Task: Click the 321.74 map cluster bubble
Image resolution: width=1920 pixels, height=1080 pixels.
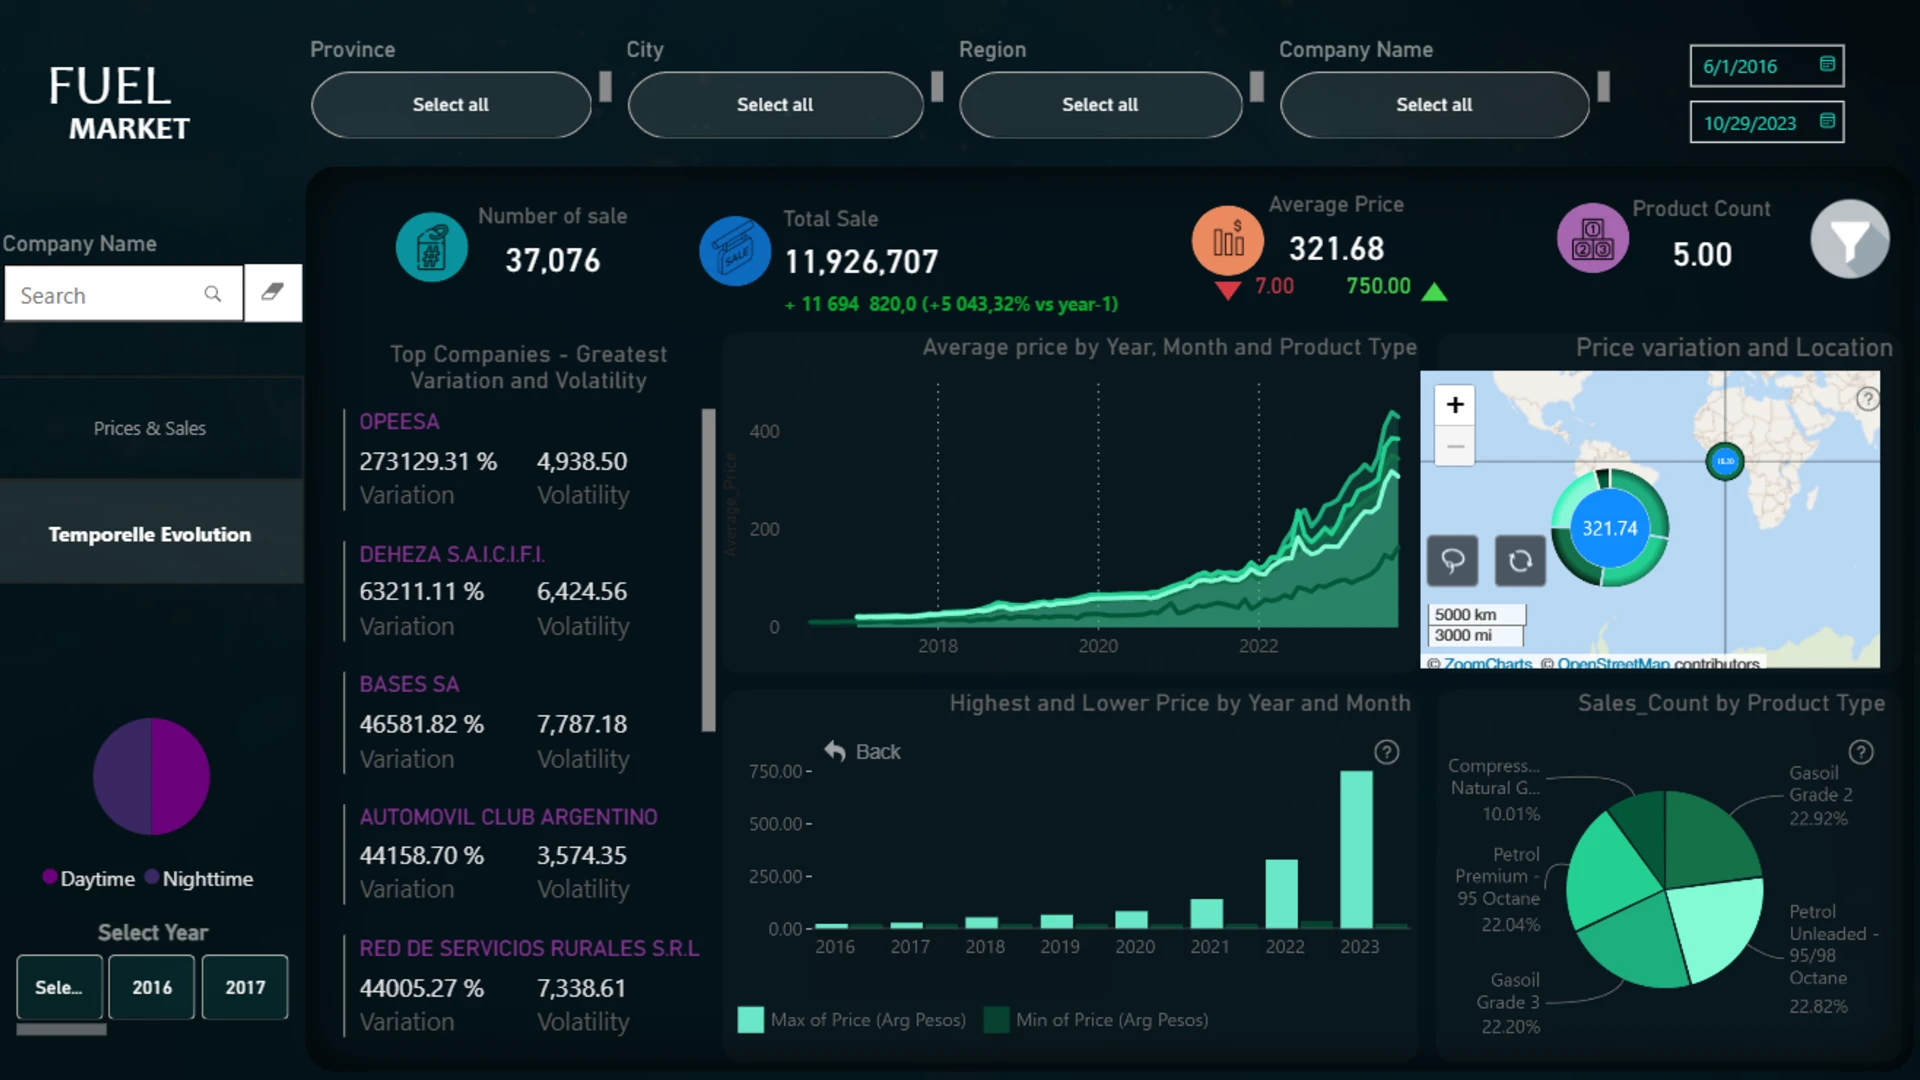Action: click(1610, 528)
